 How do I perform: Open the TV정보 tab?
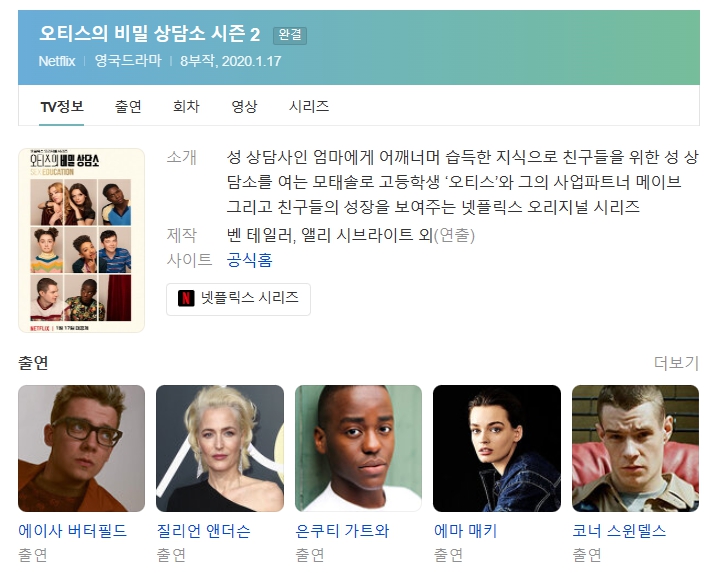coord(62,107)
